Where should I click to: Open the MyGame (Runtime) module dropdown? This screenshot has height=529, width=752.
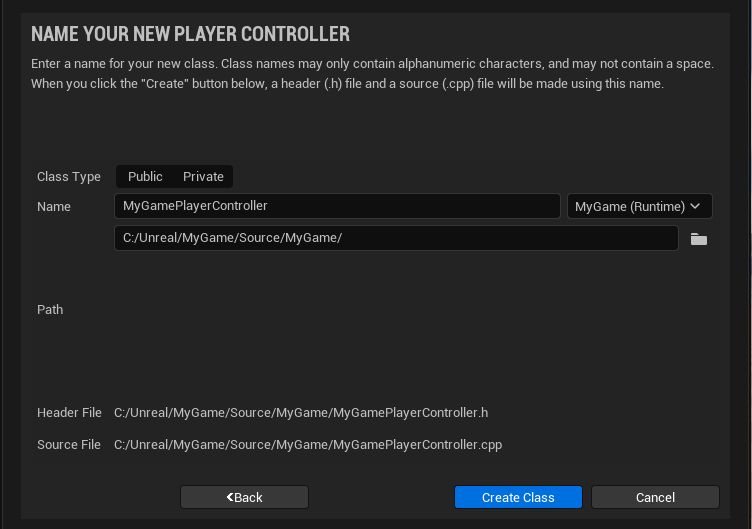(638, 206)
